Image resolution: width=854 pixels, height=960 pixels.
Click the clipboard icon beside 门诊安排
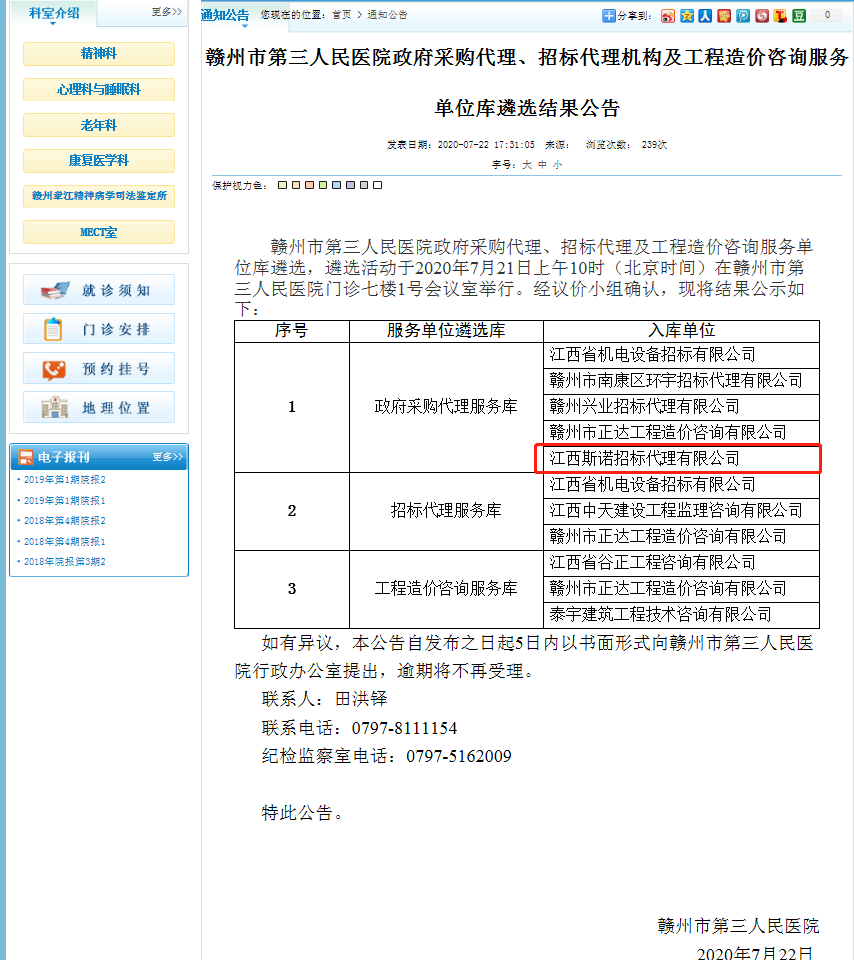pyautogui.click(x=53, y=329)
